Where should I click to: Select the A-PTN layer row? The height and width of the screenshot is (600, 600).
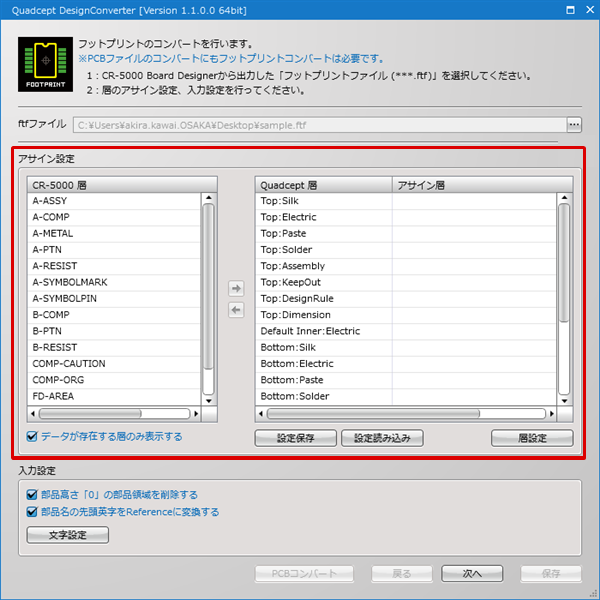(114, 249)
